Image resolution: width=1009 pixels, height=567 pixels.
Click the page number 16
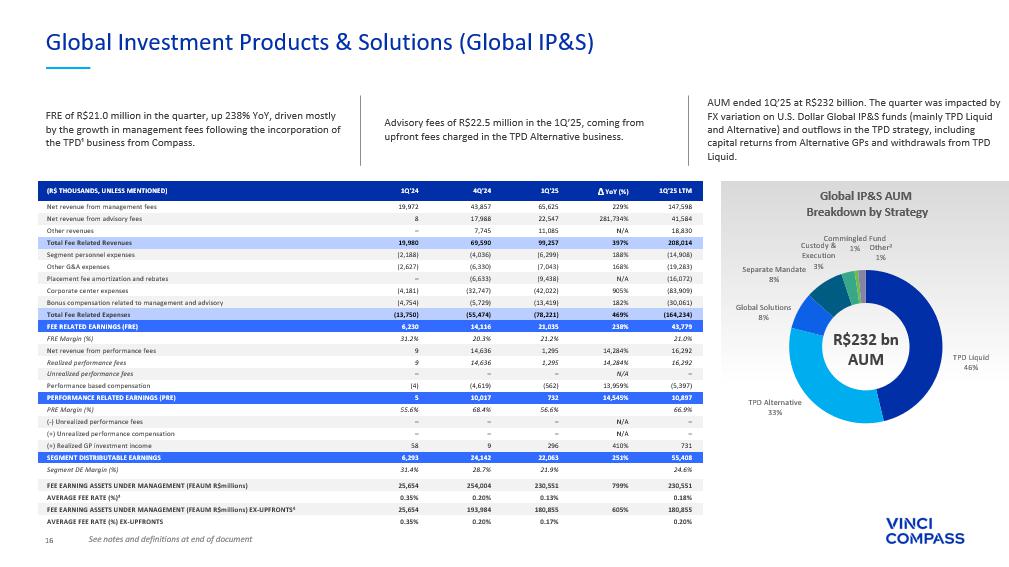click(49, 541)
